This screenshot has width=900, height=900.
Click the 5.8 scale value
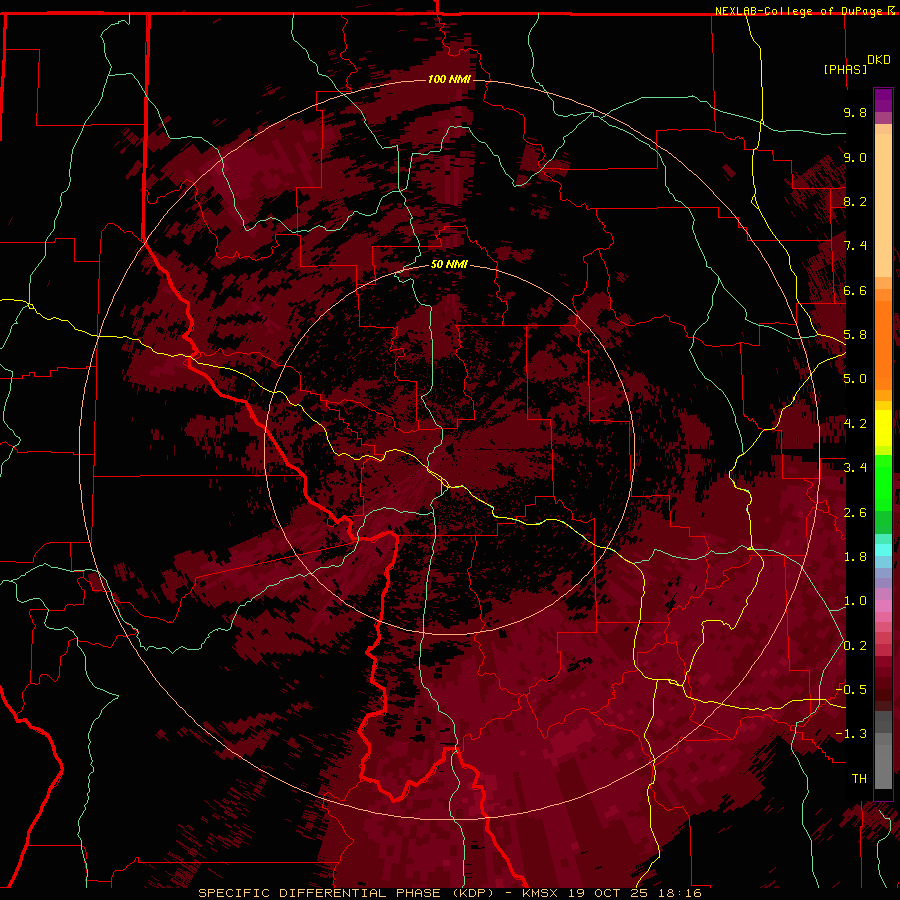coord(855,335)
